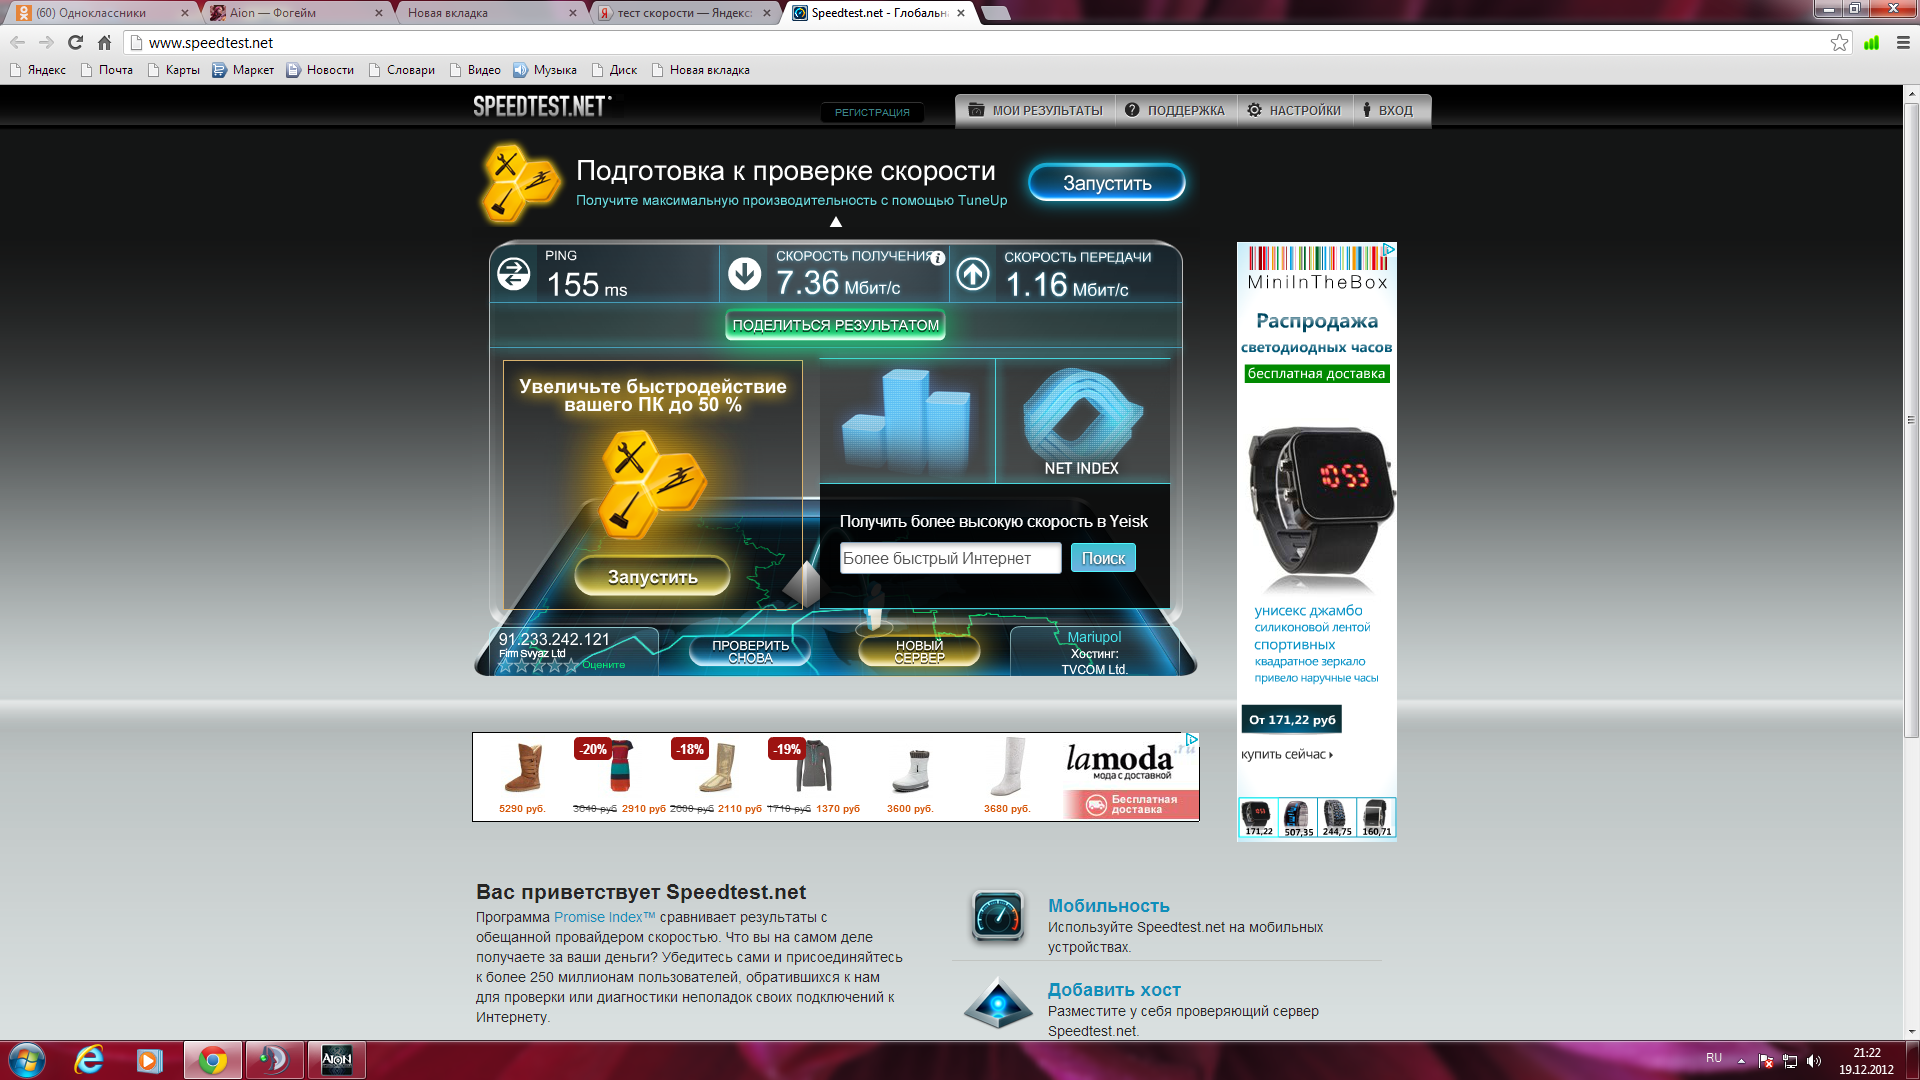1920x1080 pixels.
Task: Open a new tab button
Action: click(x=995, y=13)
